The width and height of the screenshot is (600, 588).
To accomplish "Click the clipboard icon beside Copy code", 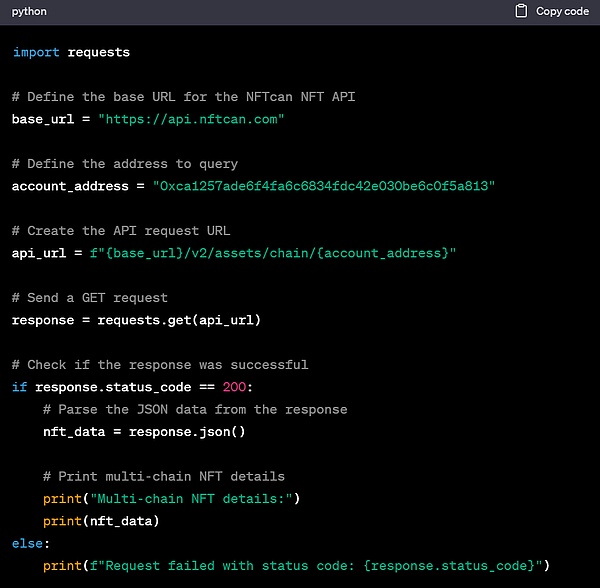I will click(521, 11).
